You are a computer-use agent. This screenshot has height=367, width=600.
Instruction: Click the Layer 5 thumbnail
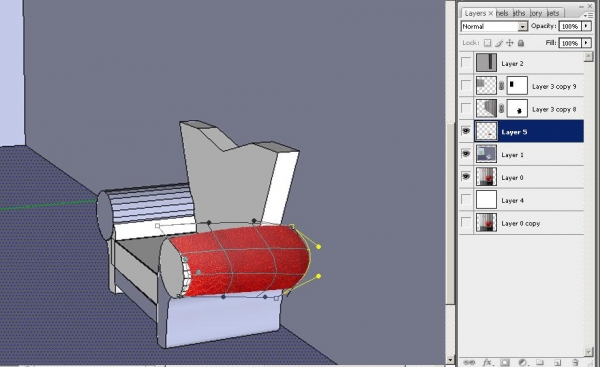pos(486,131)
